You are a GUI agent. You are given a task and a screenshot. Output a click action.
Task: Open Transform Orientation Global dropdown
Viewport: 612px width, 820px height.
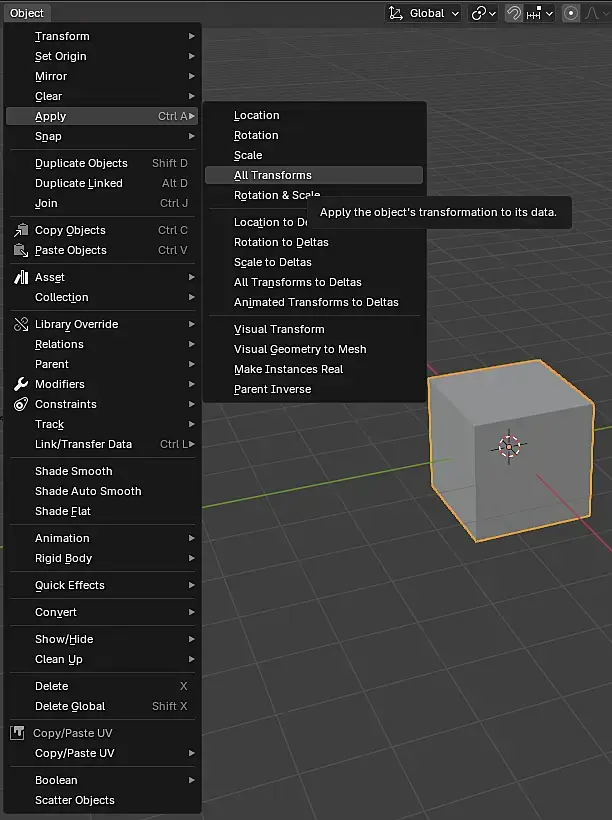(x=424, y=13)
